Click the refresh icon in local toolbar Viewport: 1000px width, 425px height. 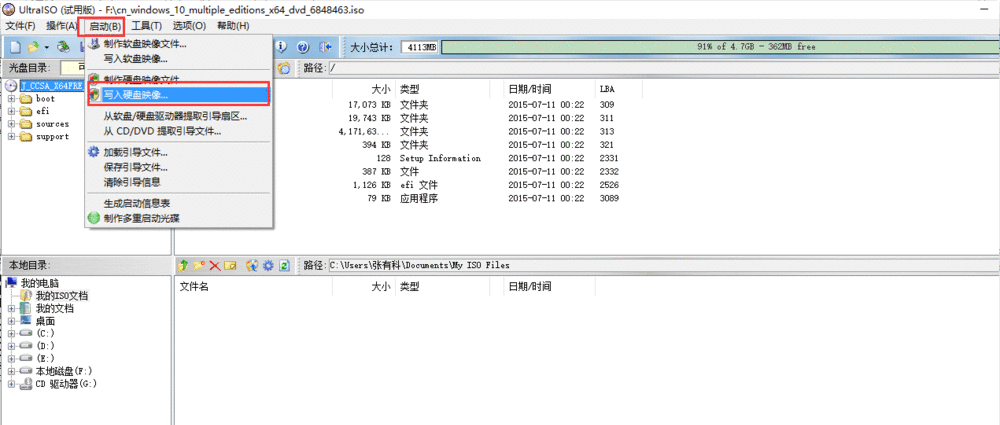(284, 265)
